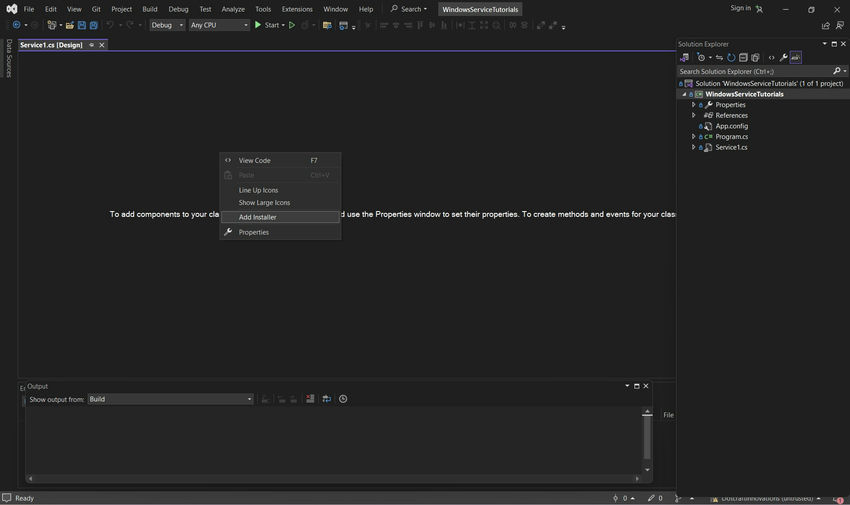Open the Find in Files toolbar icon
Image resolution: width=850 pixels, height=505 pixels.
[327, 25]
